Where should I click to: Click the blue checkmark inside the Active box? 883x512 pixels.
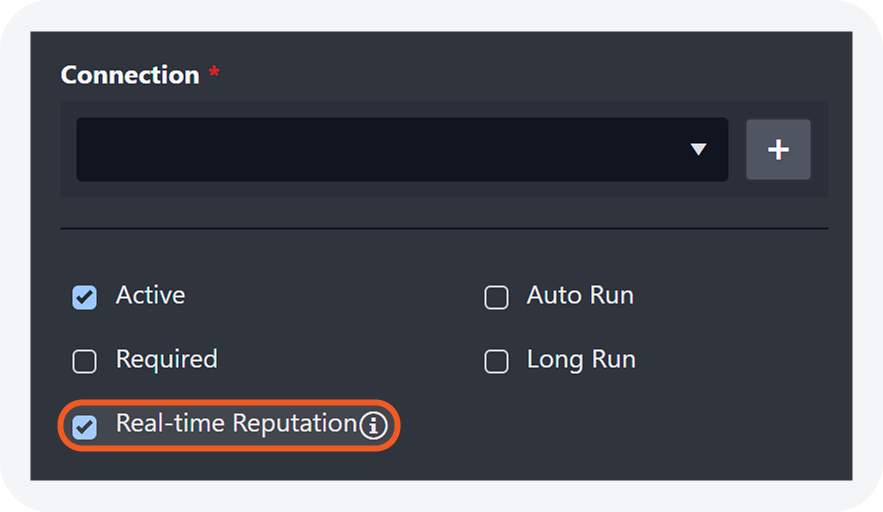coord(85,298)
